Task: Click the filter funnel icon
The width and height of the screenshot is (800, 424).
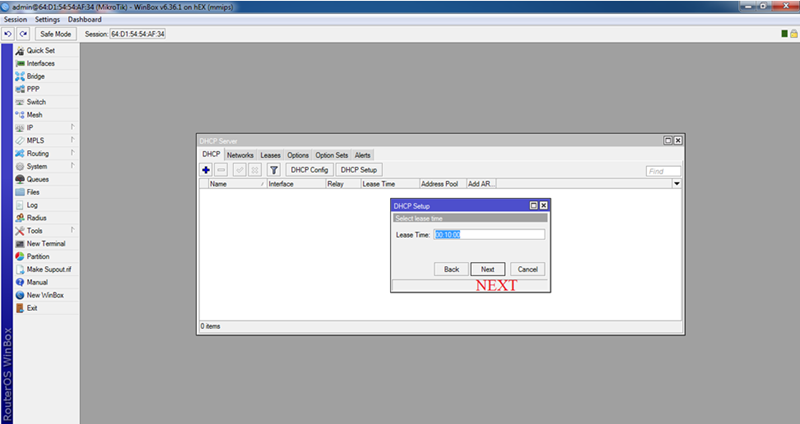Action: pos(272,170)
